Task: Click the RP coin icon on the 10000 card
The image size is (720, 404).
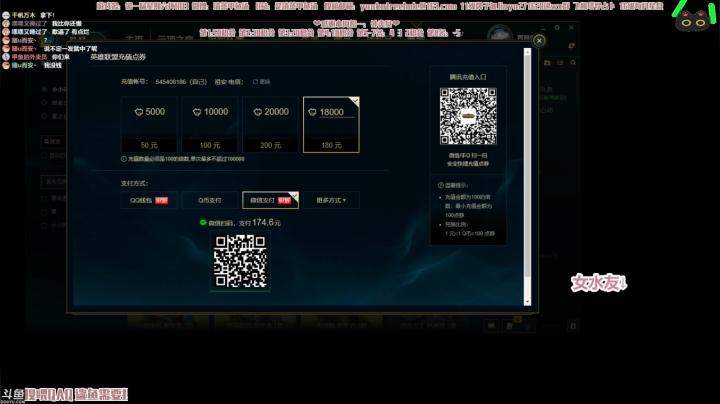Action: coord(197,112)
